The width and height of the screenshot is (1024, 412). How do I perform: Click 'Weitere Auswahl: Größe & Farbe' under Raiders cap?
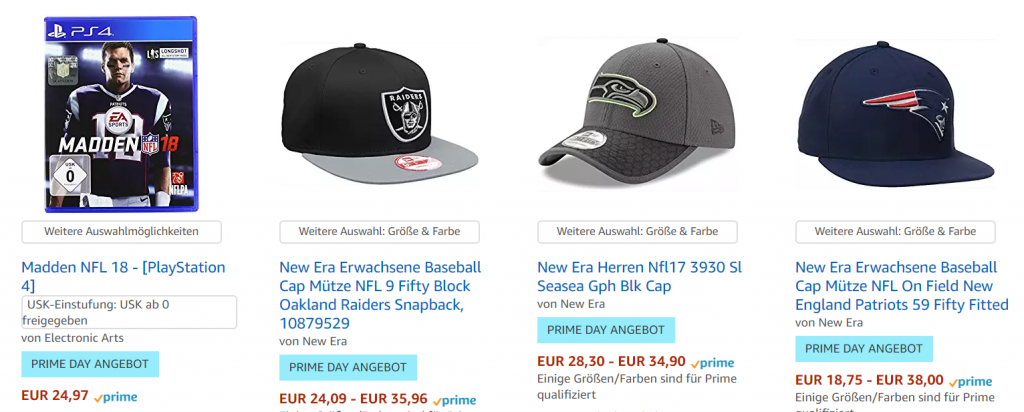coord(379,231)
